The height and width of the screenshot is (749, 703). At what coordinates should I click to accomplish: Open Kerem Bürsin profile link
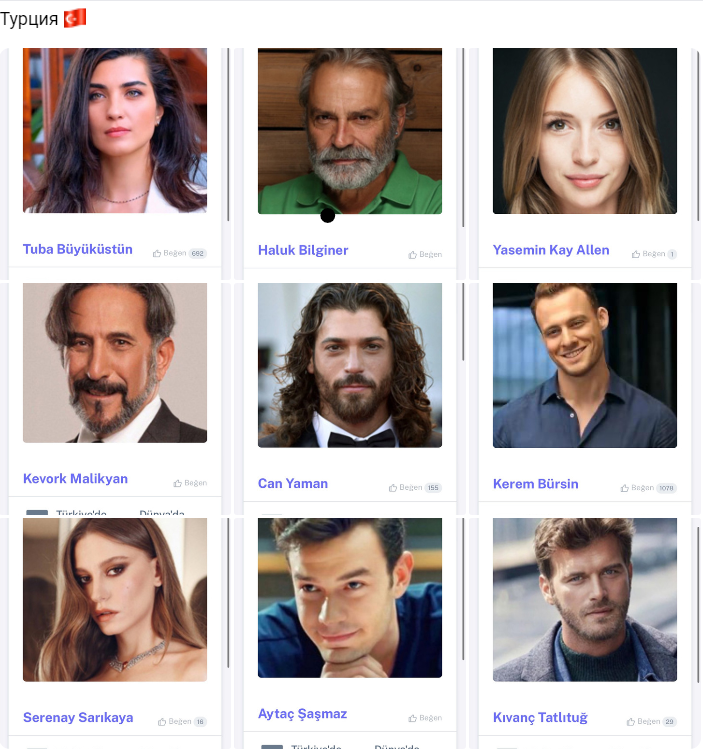535,484
